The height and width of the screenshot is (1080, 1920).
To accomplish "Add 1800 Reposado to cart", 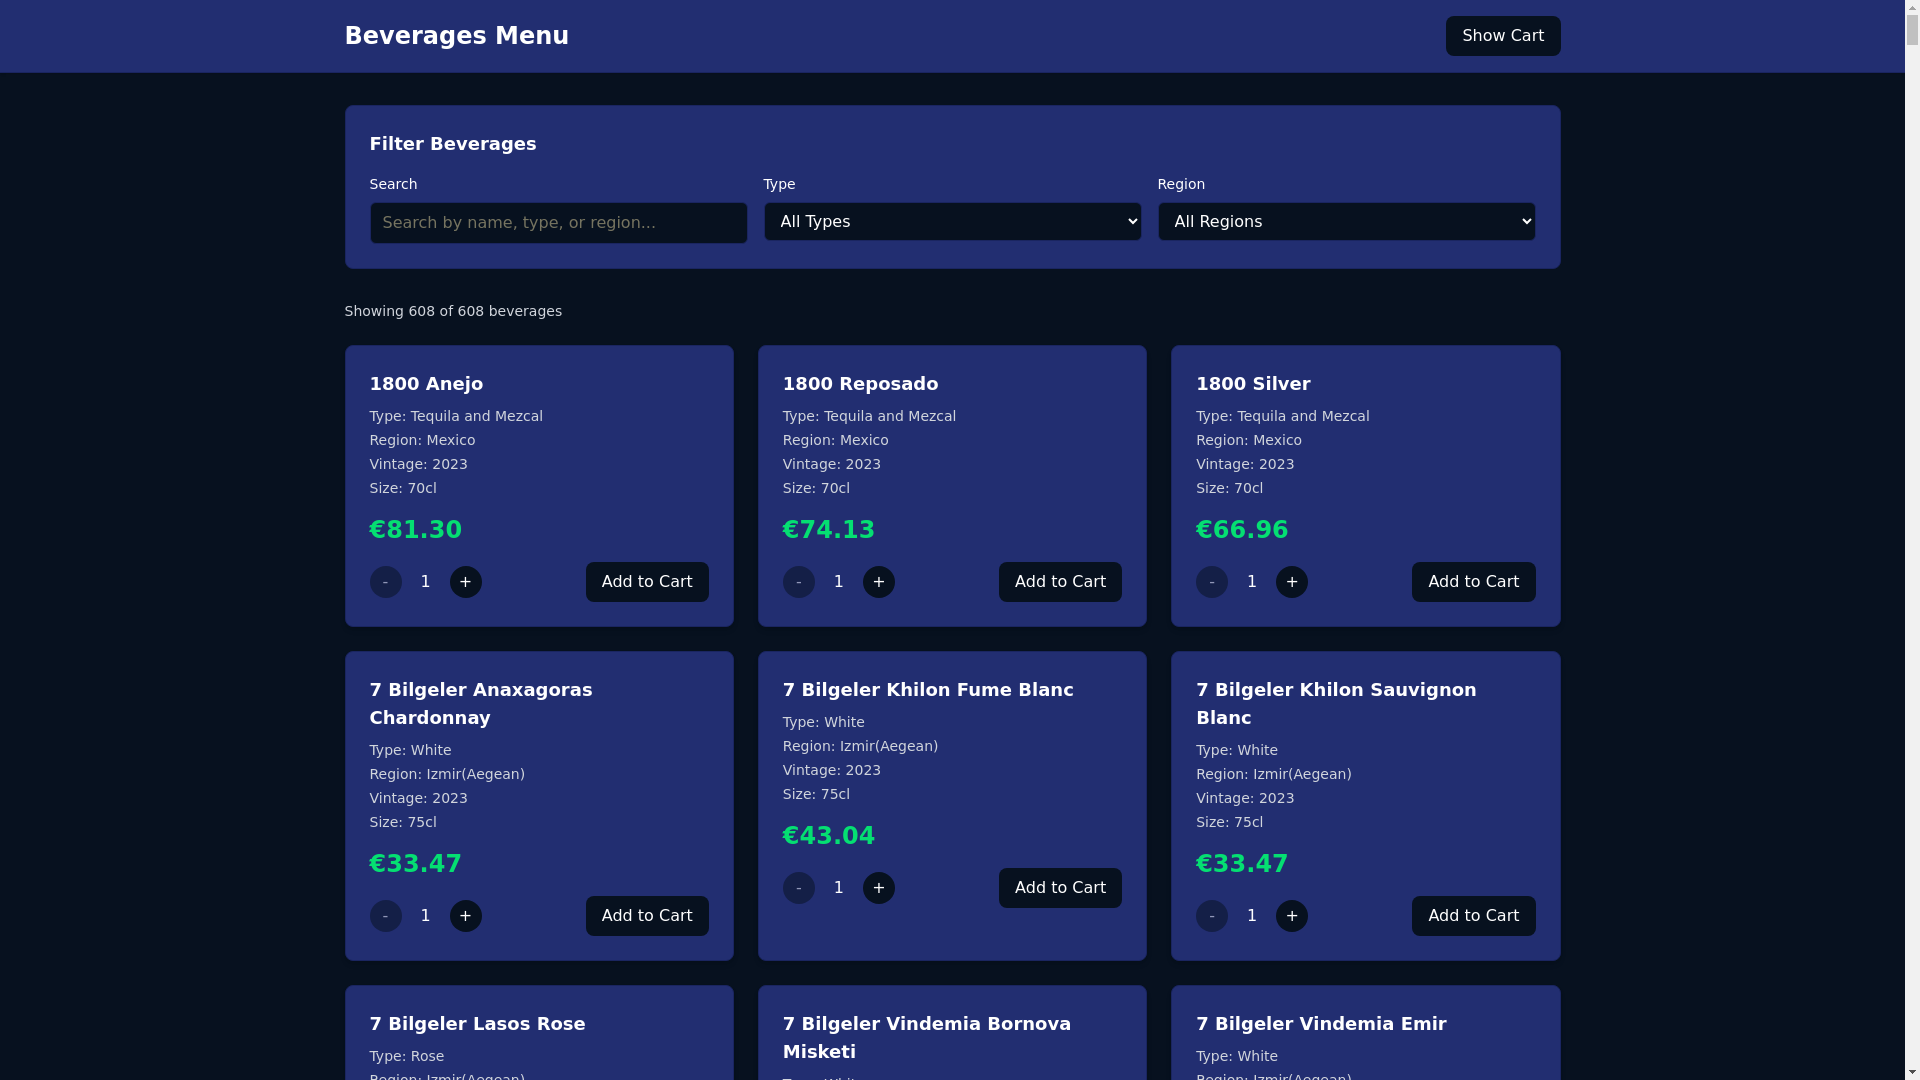I will [x=1060, y=582].
